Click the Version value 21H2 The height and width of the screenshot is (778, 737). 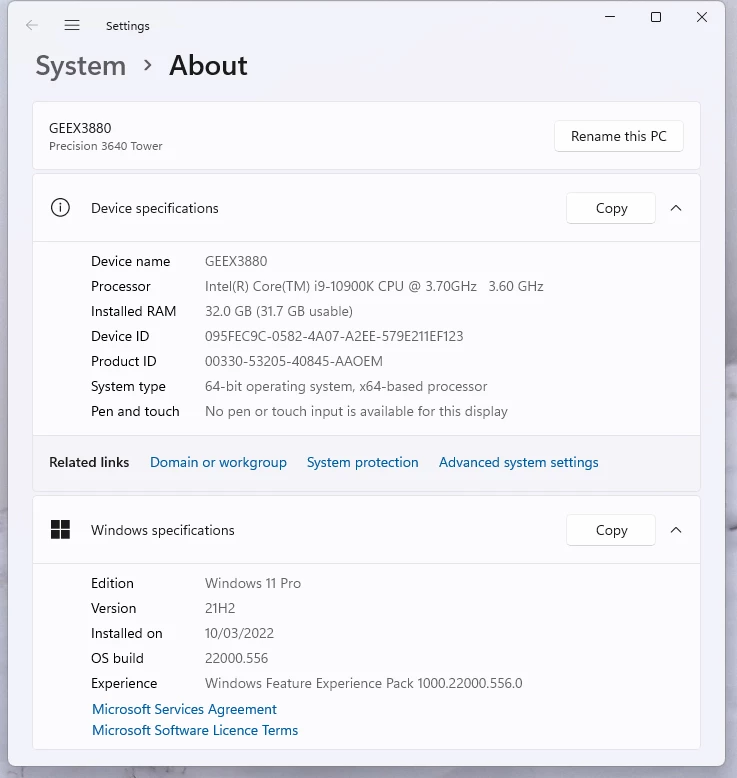[x=220, y=608]
